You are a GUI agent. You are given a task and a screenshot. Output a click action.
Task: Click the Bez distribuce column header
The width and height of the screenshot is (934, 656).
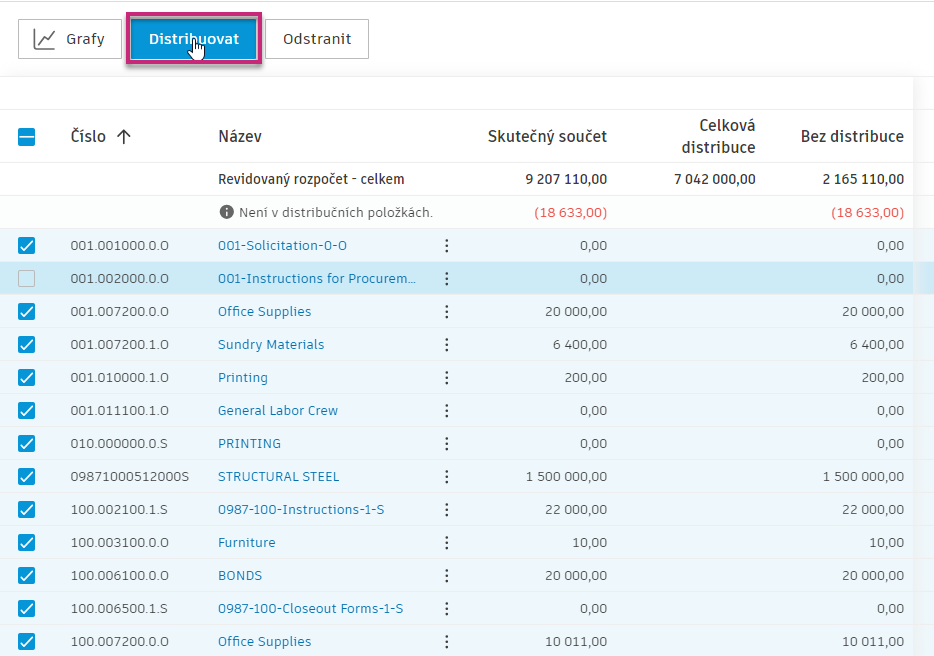[x=852, y=136]
